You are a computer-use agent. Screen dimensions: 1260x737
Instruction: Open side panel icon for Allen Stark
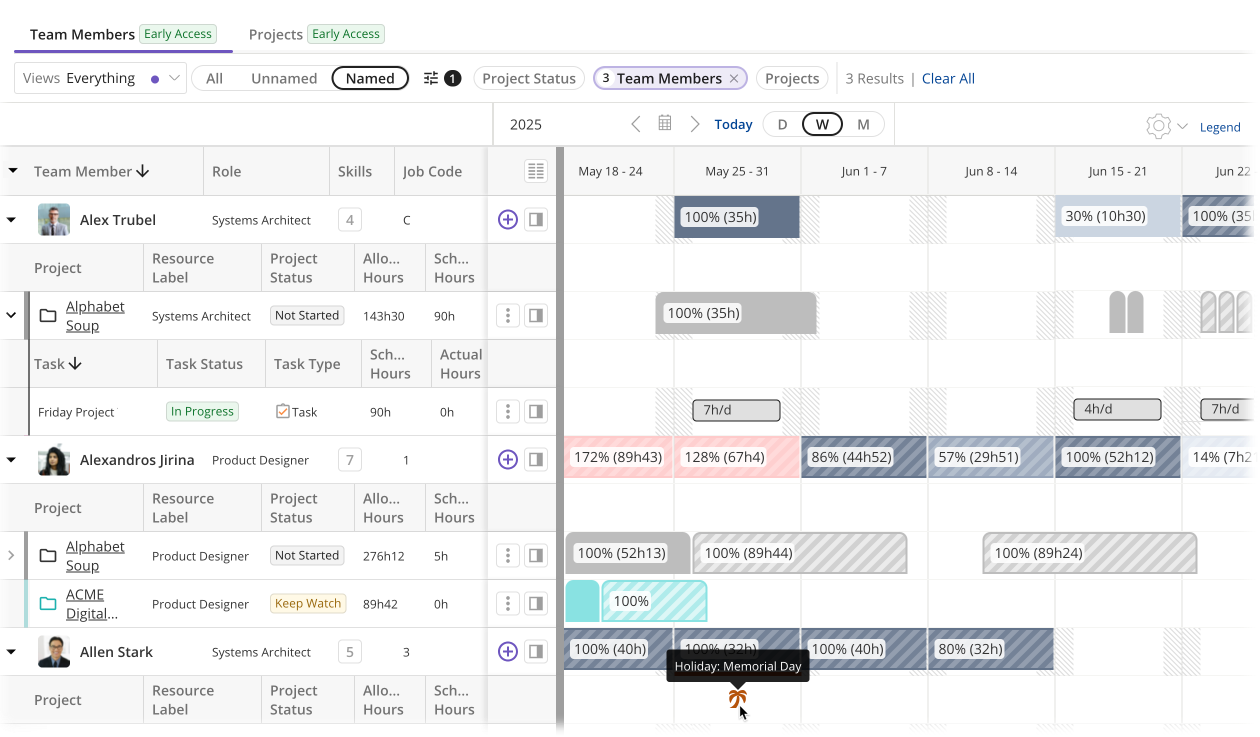pos(536,652)
